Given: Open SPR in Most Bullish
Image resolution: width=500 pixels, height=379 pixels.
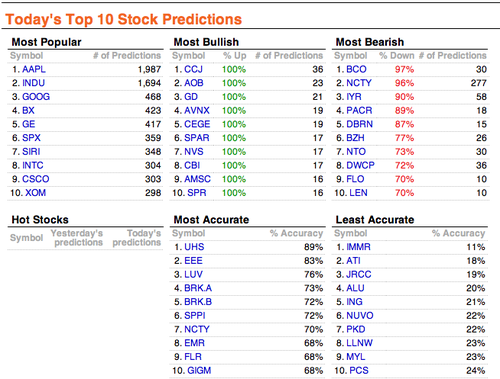Looking at the screenshot, I should pos(197,193).
